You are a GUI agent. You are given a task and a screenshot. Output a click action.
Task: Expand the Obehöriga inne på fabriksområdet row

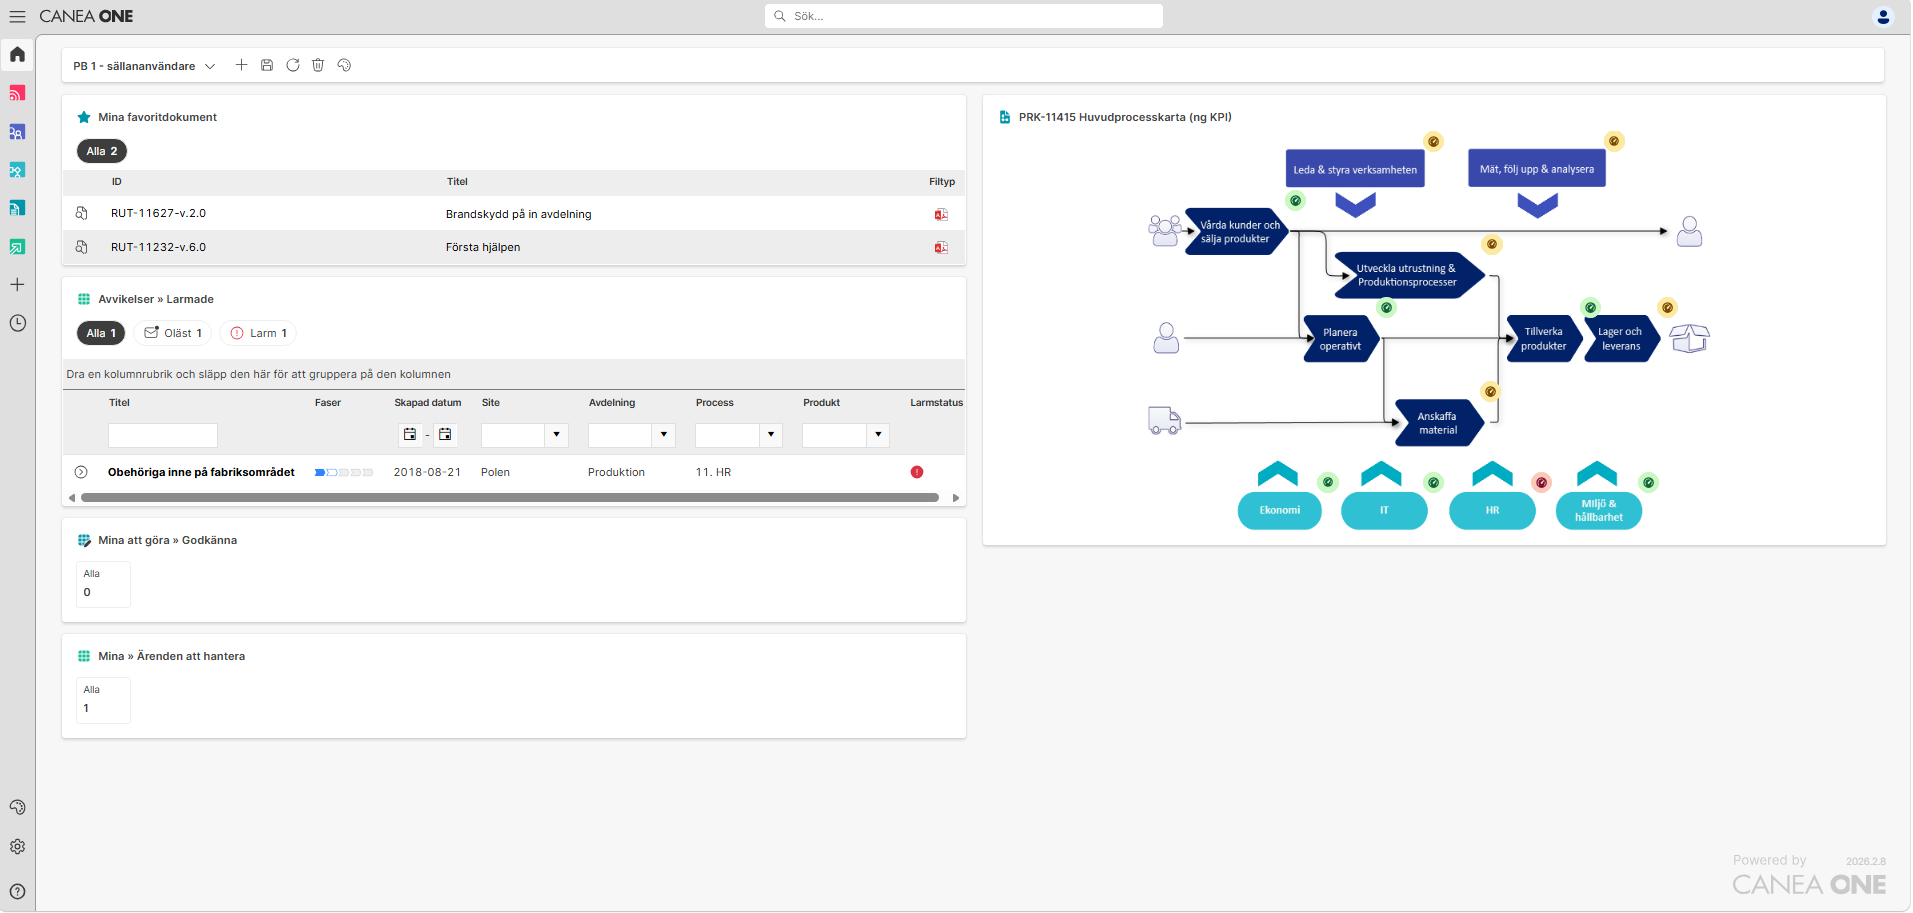tap(81, 472)
